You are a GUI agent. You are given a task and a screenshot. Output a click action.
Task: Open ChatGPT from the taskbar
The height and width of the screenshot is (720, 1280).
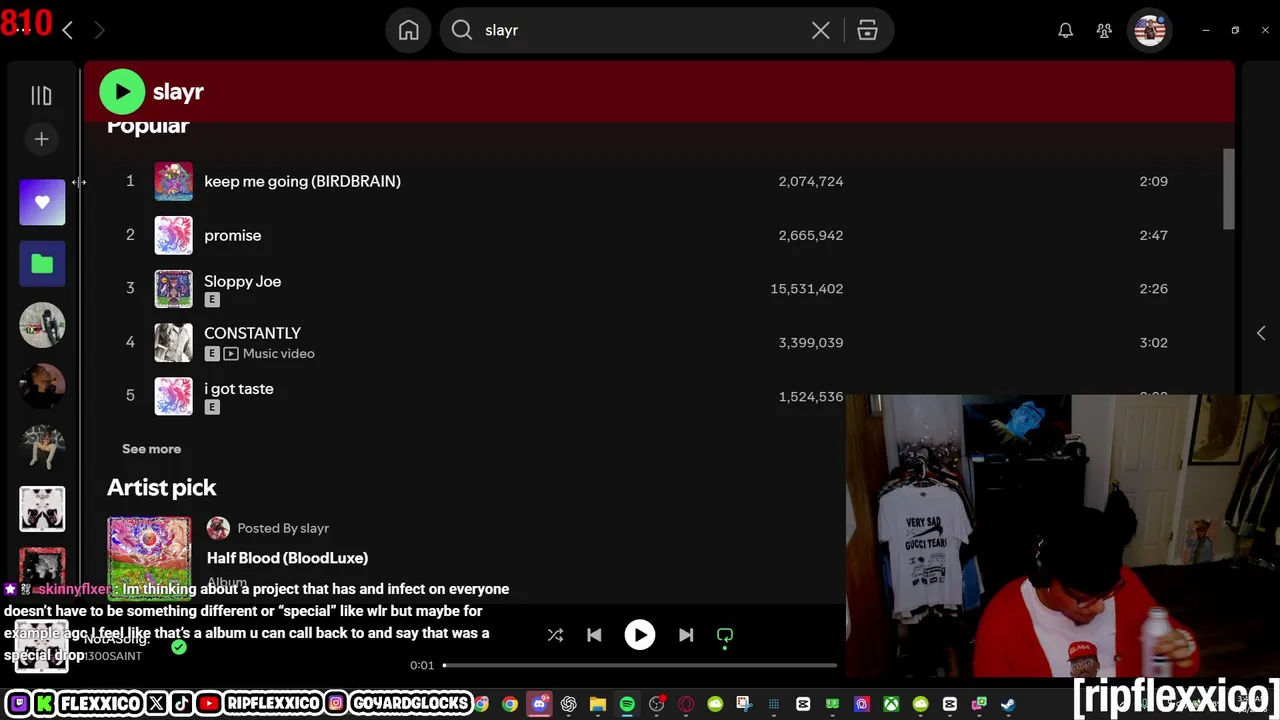click(569, 704)
